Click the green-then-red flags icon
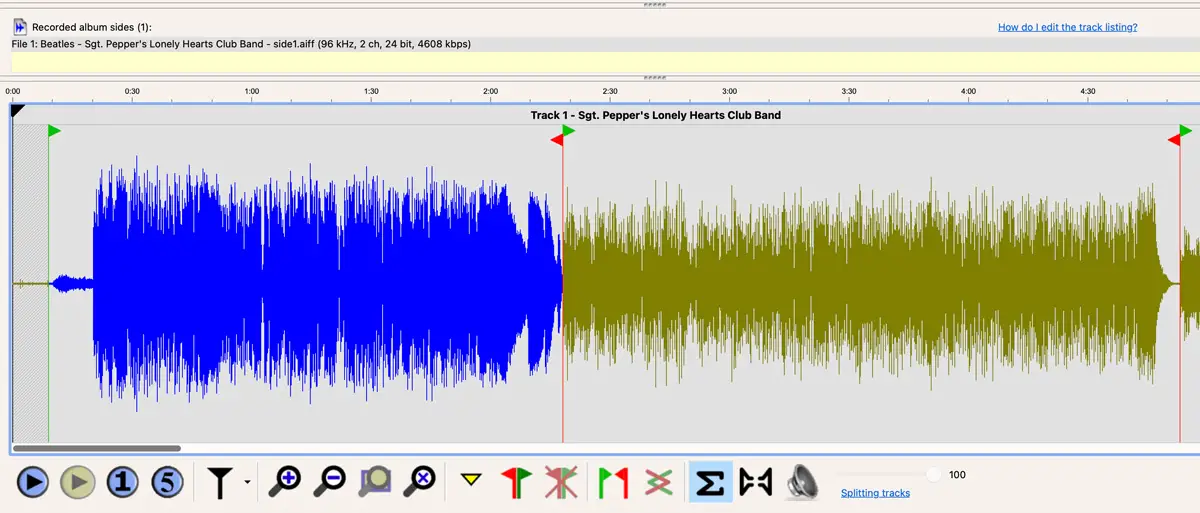The image size is (1200, 513). click(612, 482)
